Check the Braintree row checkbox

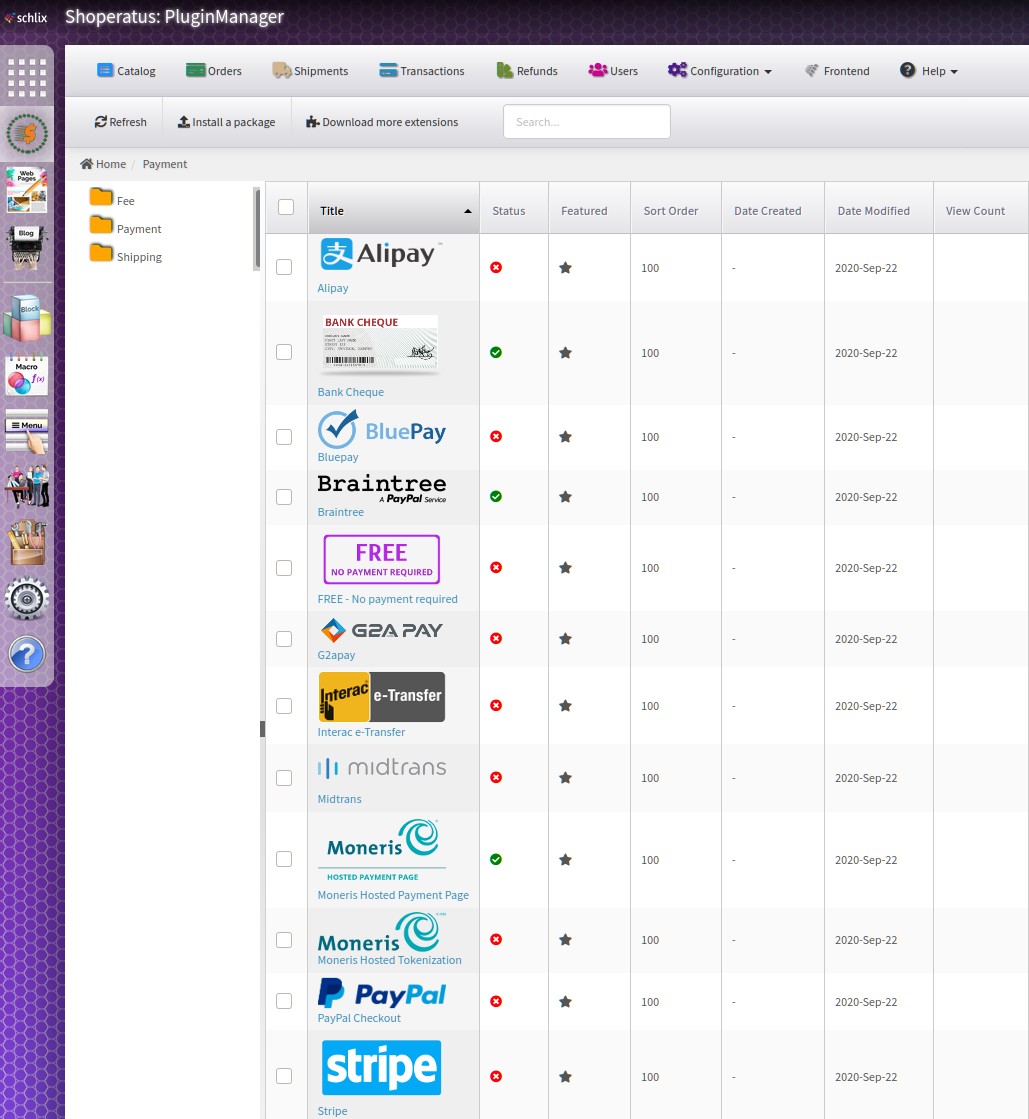[x=284, y=497]
